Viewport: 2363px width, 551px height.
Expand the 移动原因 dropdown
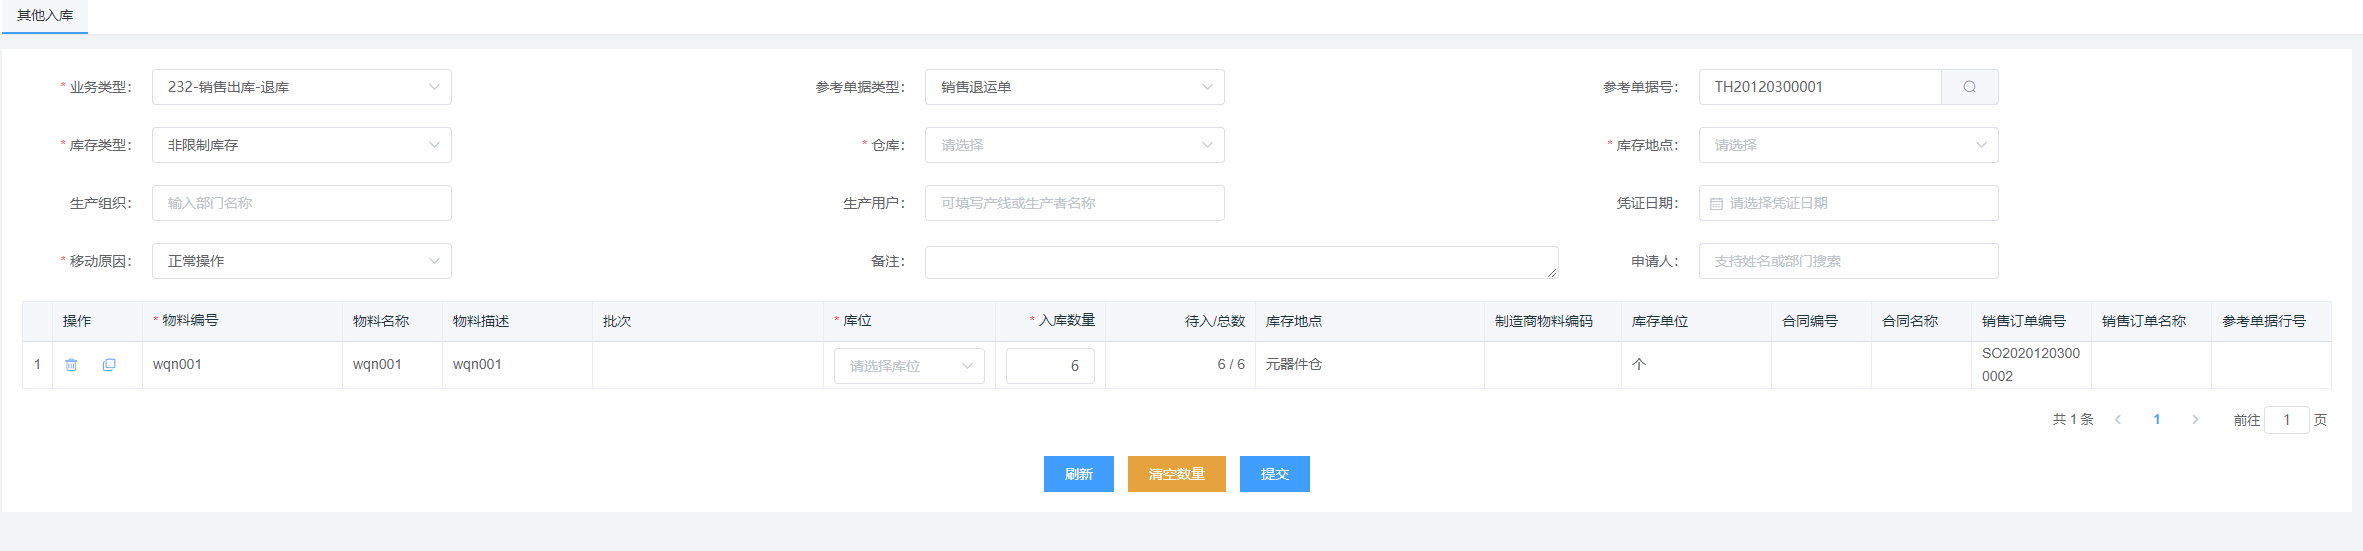(x=301, y=261)
